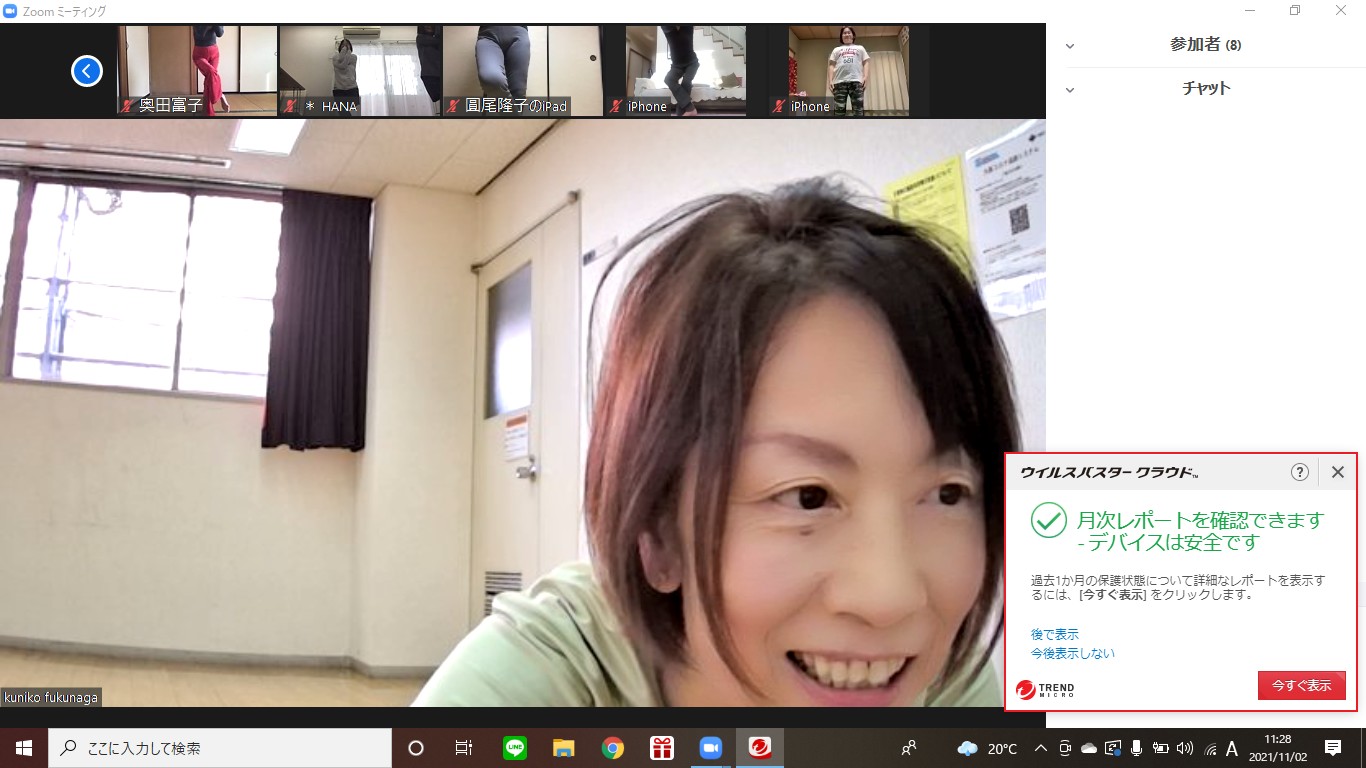Close the ウイルスバスター クラウド notification
The height and width of the screenshot is (768, 1366).
[1338, 472]
